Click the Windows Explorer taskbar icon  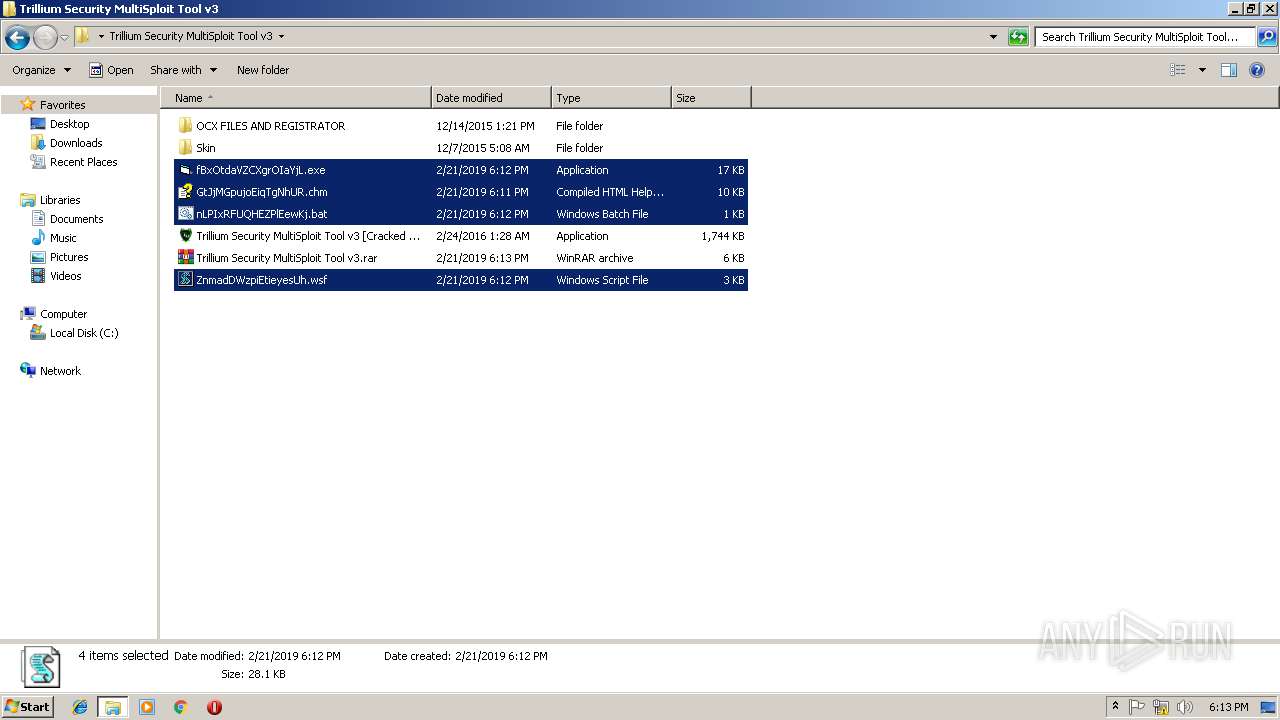pos(113,707)
